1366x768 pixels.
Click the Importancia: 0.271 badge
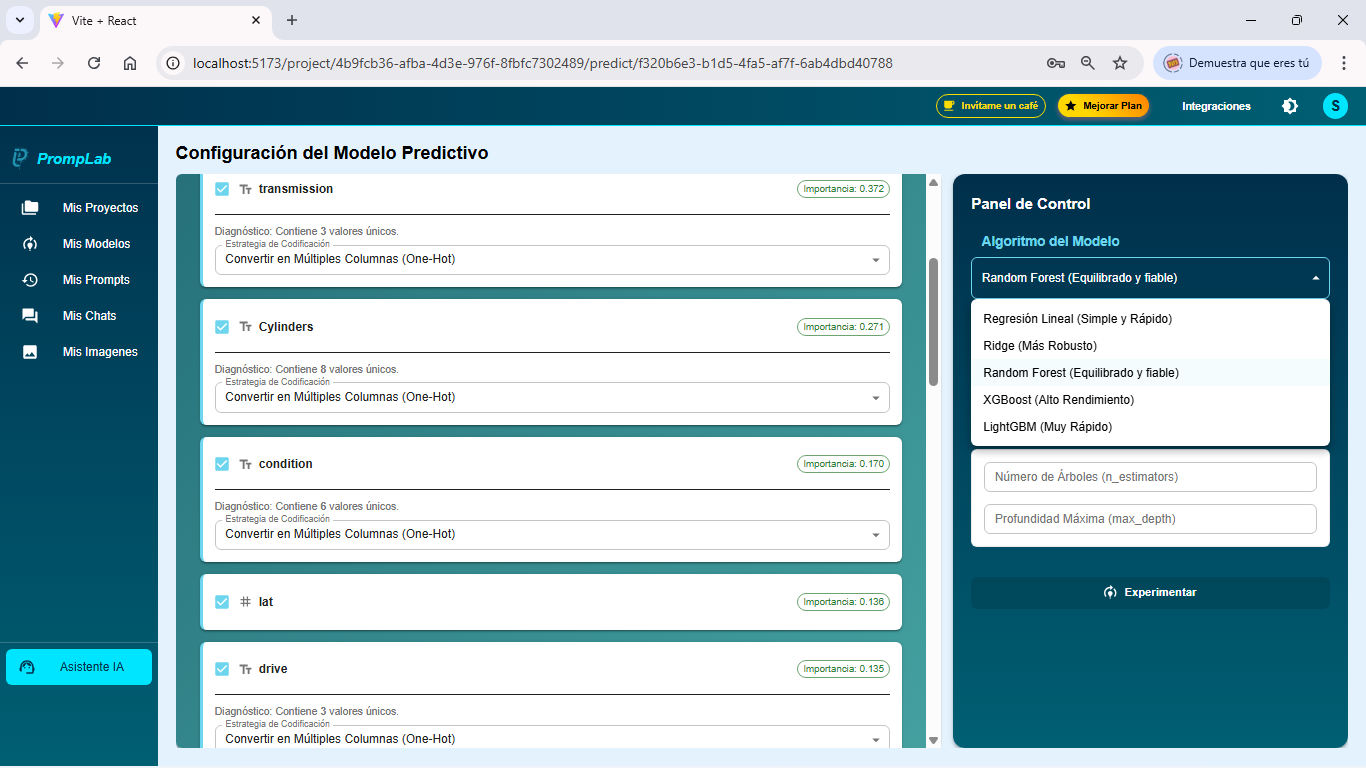843,327
